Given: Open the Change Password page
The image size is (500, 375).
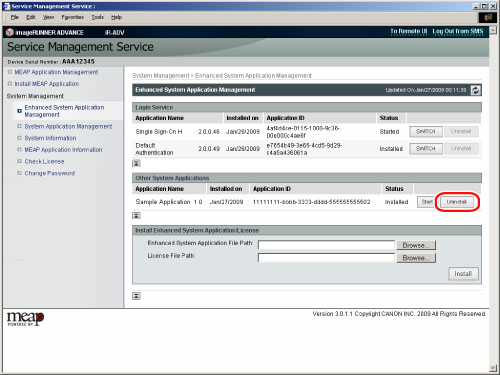Looking at the screenshot, I should (x=50, y=173).
